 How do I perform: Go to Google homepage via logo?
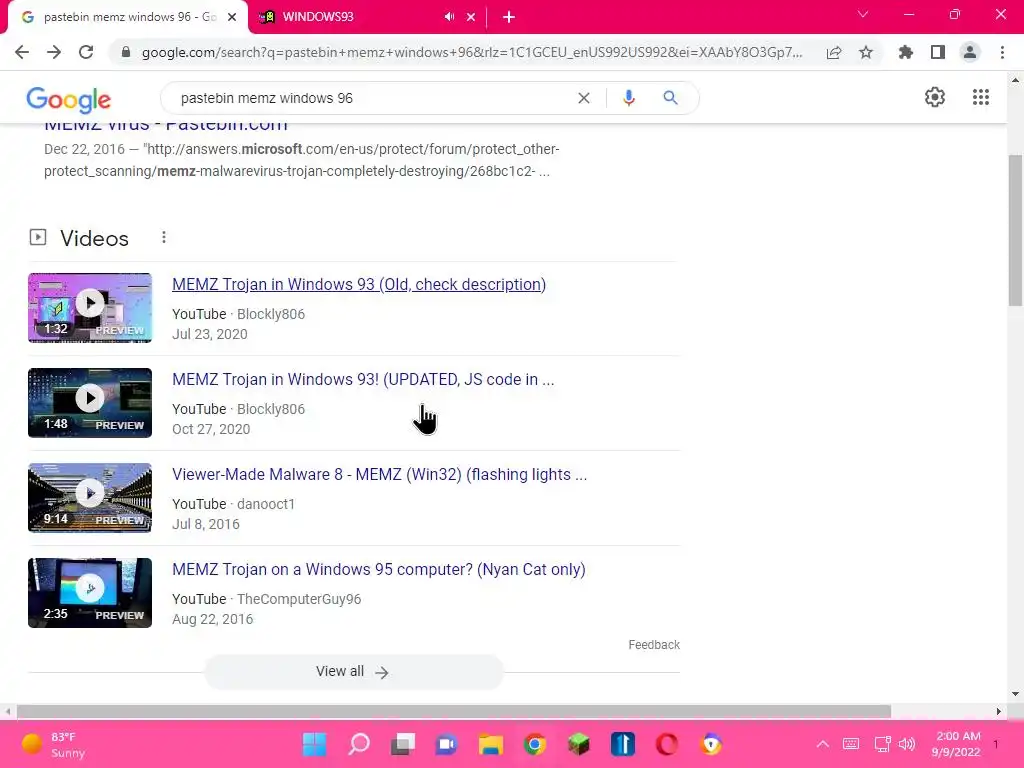69,99
